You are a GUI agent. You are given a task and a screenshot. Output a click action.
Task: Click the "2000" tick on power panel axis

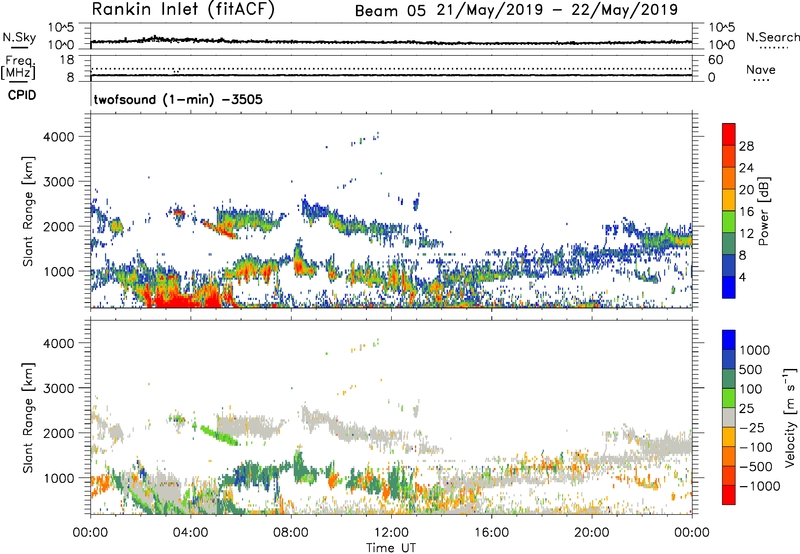click(x=58, y=226)
